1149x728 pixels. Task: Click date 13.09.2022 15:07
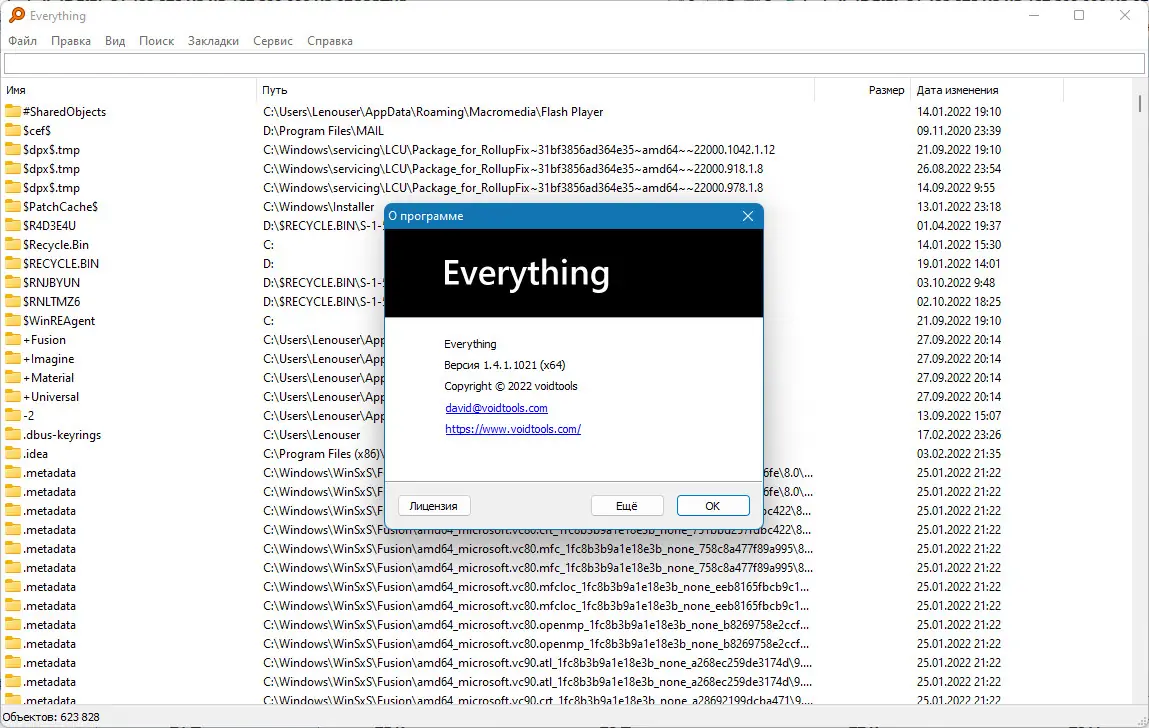958,416
